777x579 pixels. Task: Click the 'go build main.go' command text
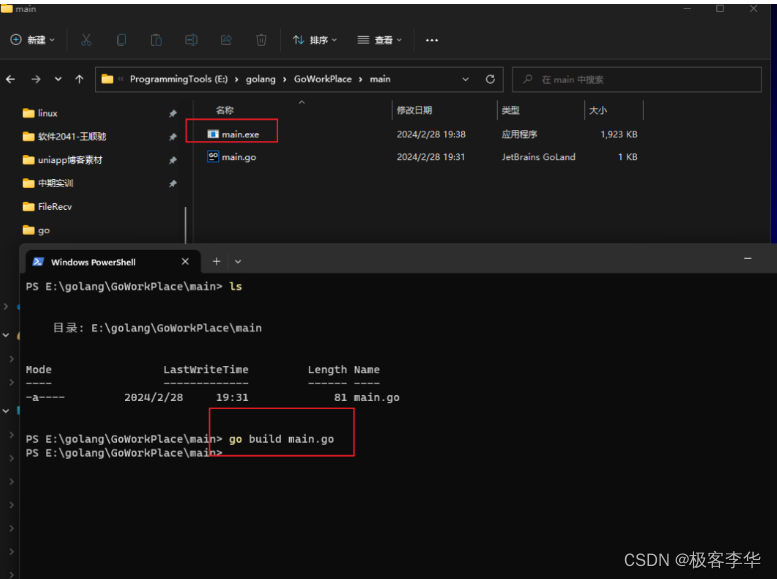(x=281, y=439)
